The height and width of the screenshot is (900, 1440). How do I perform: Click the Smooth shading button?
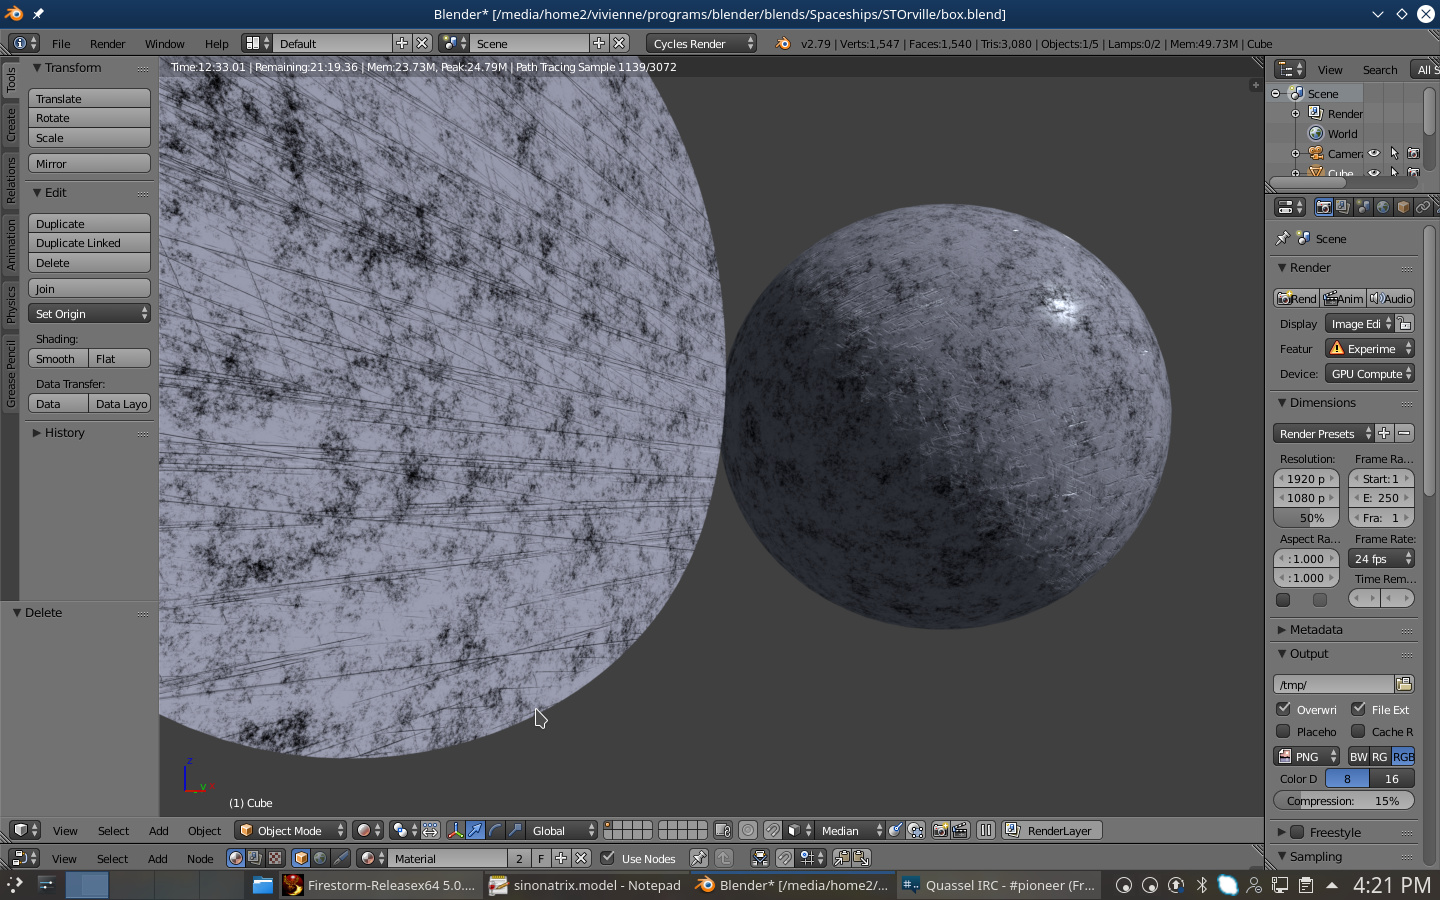click(x=58, y=358)
